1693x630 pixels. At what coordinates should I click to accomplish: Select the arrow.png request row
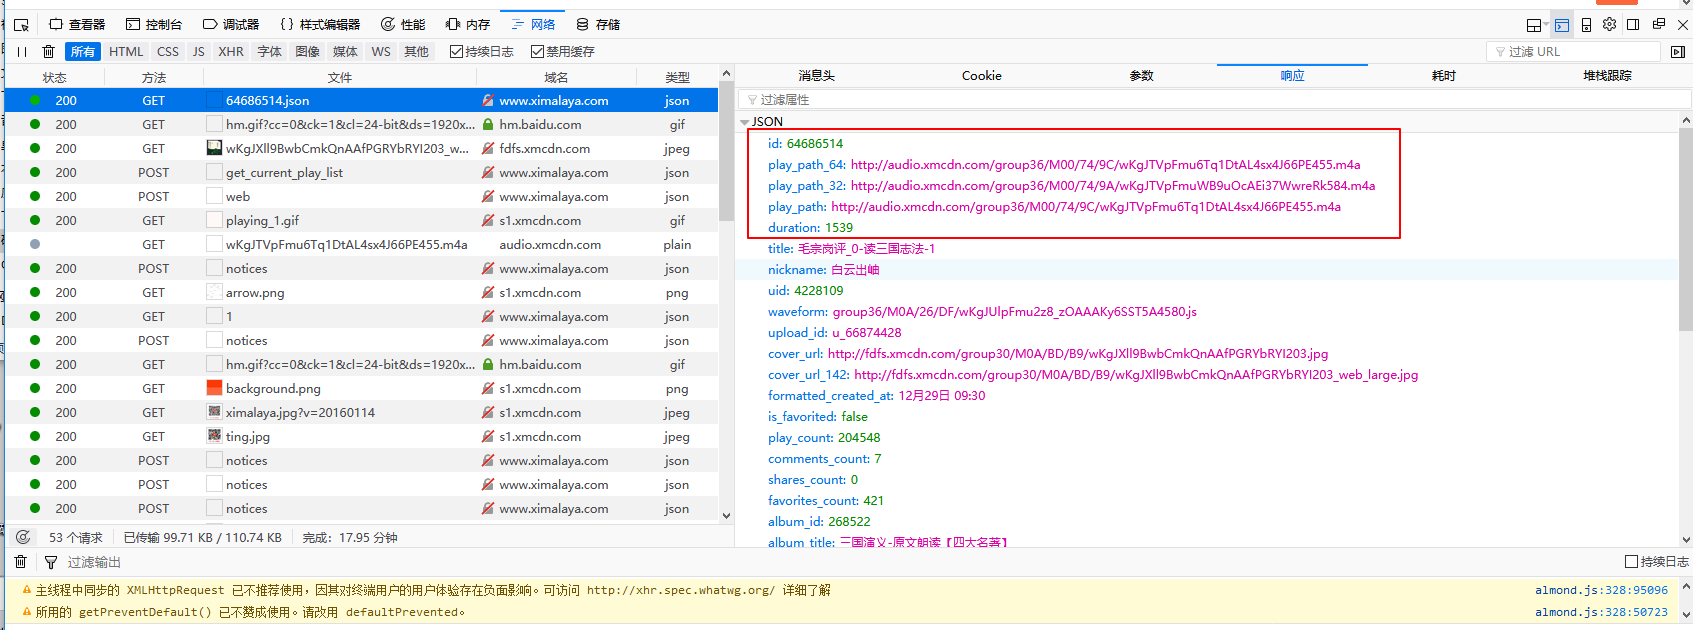click(x=361, y=293)
